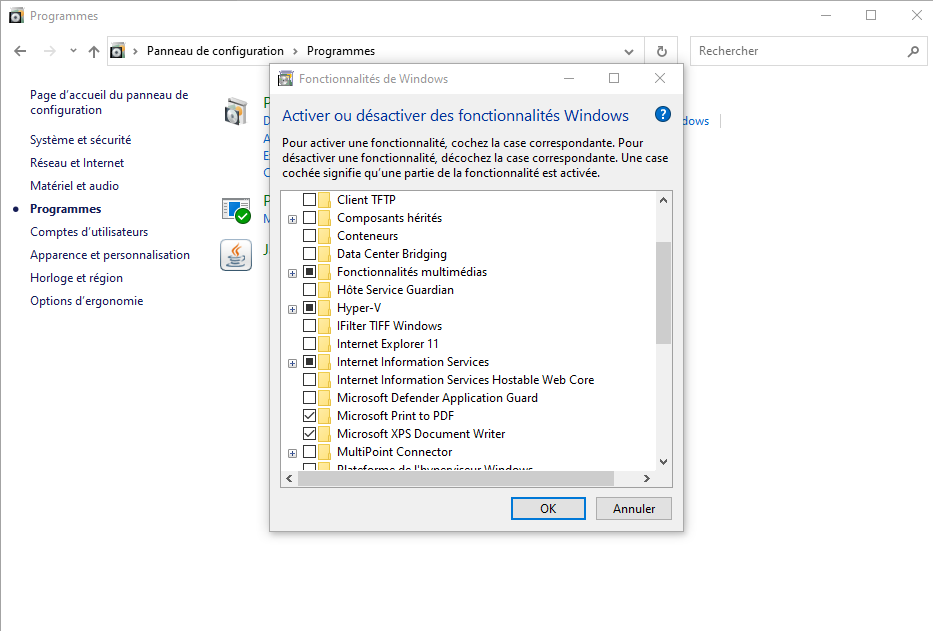Click into the Rechercher search field
This screenshot has height=631, width=933.
tap(798, 51)
